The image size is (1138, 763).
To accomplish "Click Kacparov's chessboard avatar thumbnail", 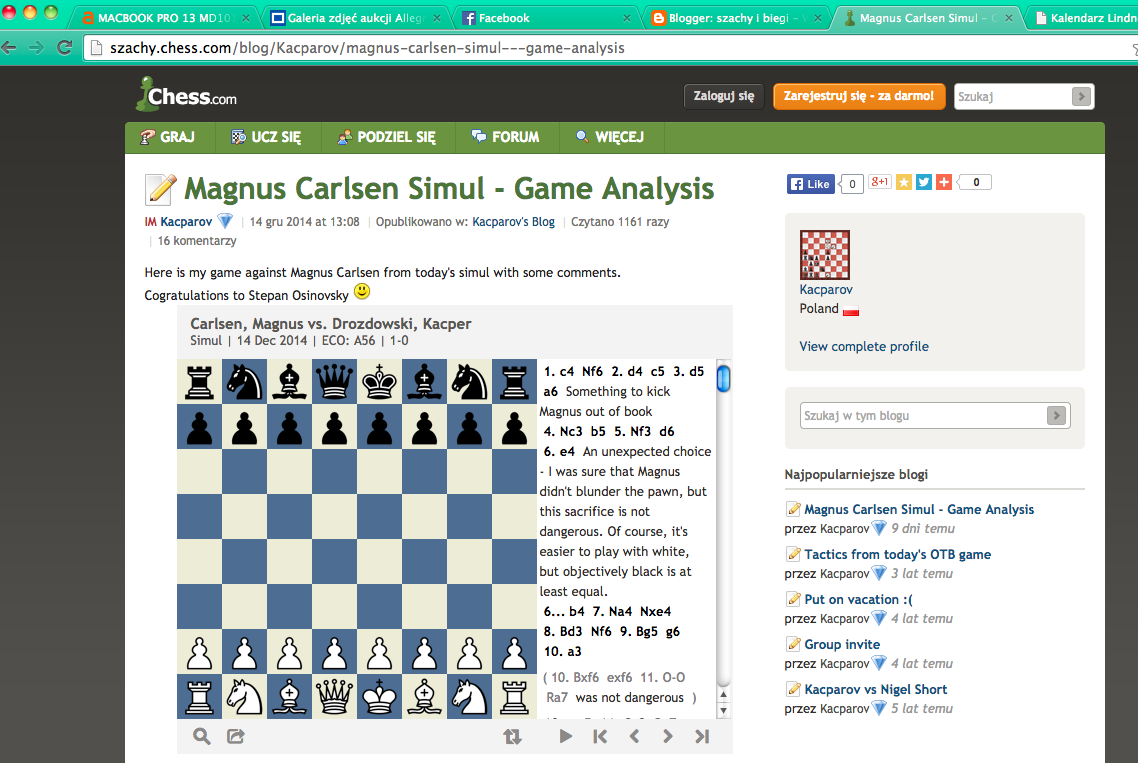I will (824, 255).
